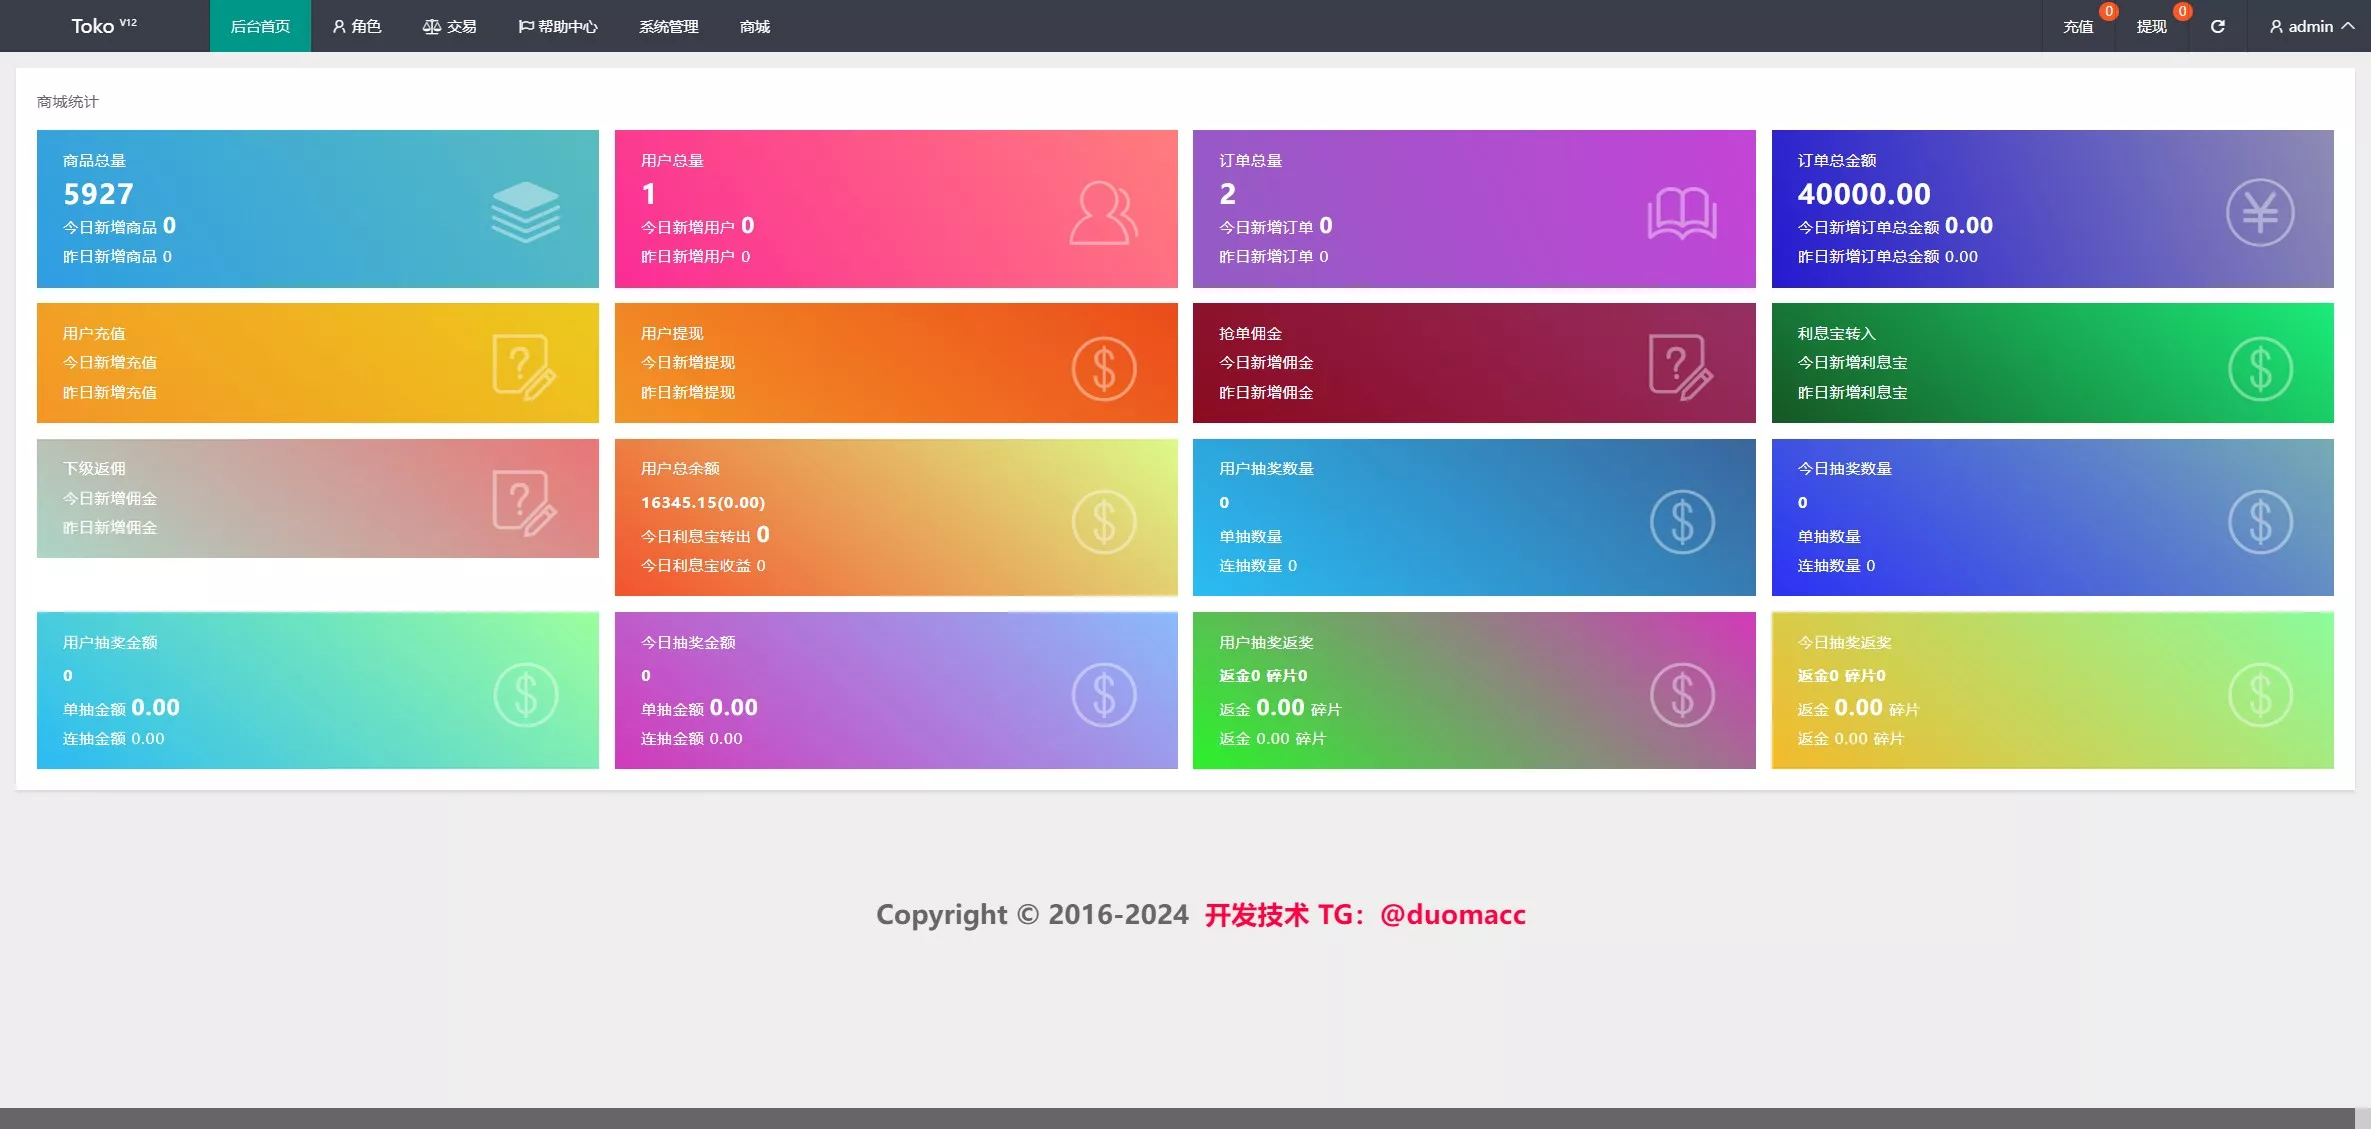The height and width of the screenshot is (1129, 2371).
Task: Click the 提现 notification button
Action: pos(2151,27)
